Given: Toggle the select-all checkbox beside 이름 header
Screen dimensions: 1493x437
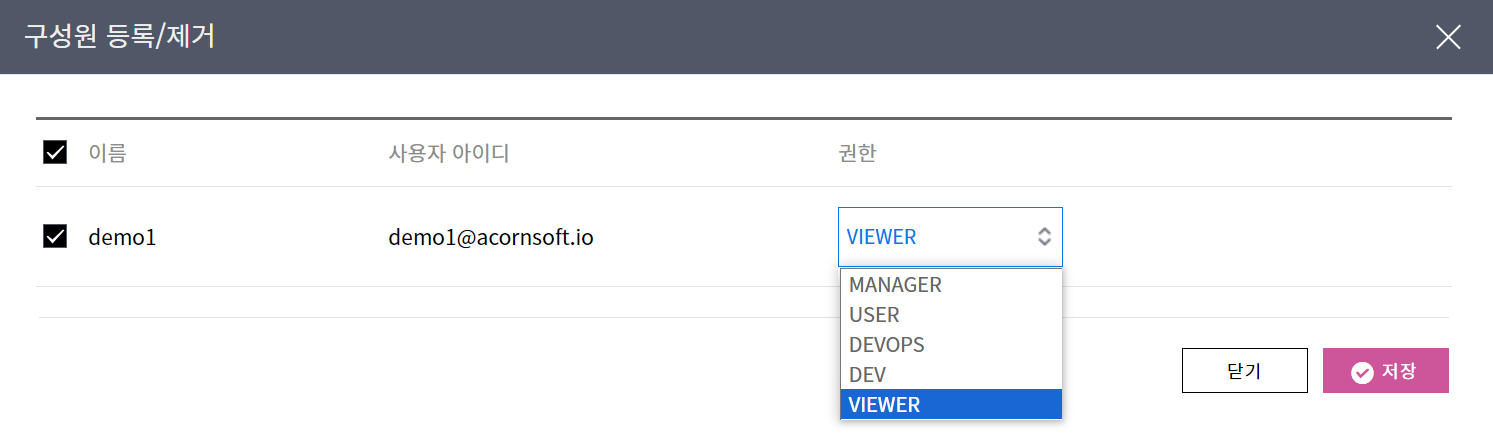Looking at the screenshot, I should pyautogui.click(x=55, y=153).
